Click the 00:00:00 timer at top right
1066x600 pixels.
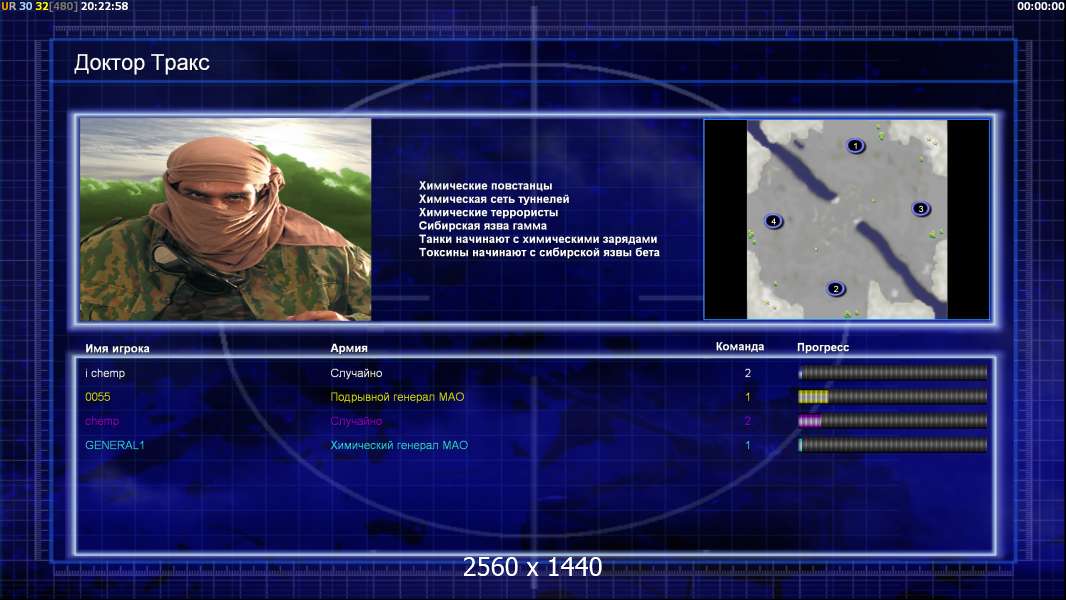click(1041, 6)
